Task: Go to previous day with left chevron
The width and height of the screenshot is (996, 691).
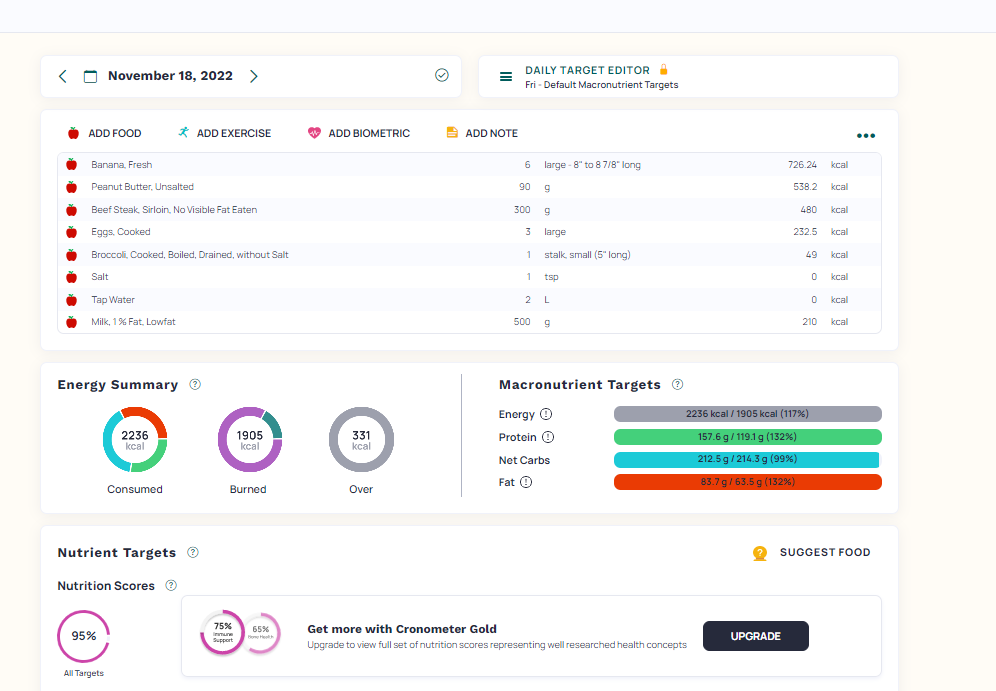Action: (x=62, y=76)
